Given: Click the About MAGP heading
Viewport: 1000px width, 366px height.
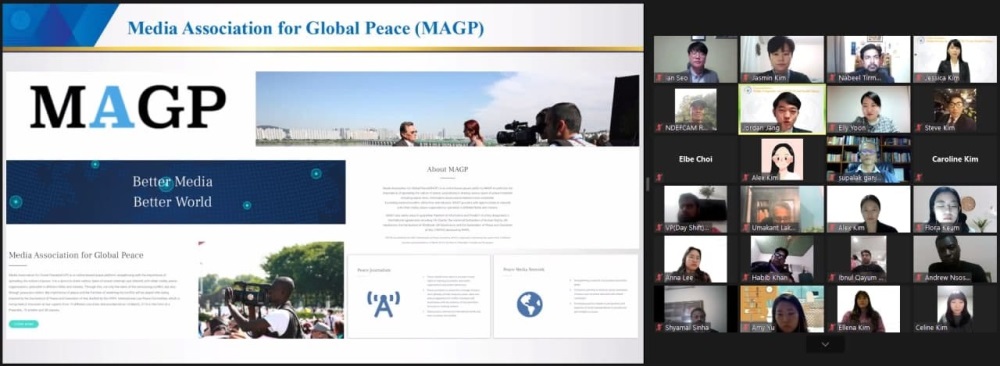Looking at the screenshot, I should pyautogui.click(x=449, y=170).
